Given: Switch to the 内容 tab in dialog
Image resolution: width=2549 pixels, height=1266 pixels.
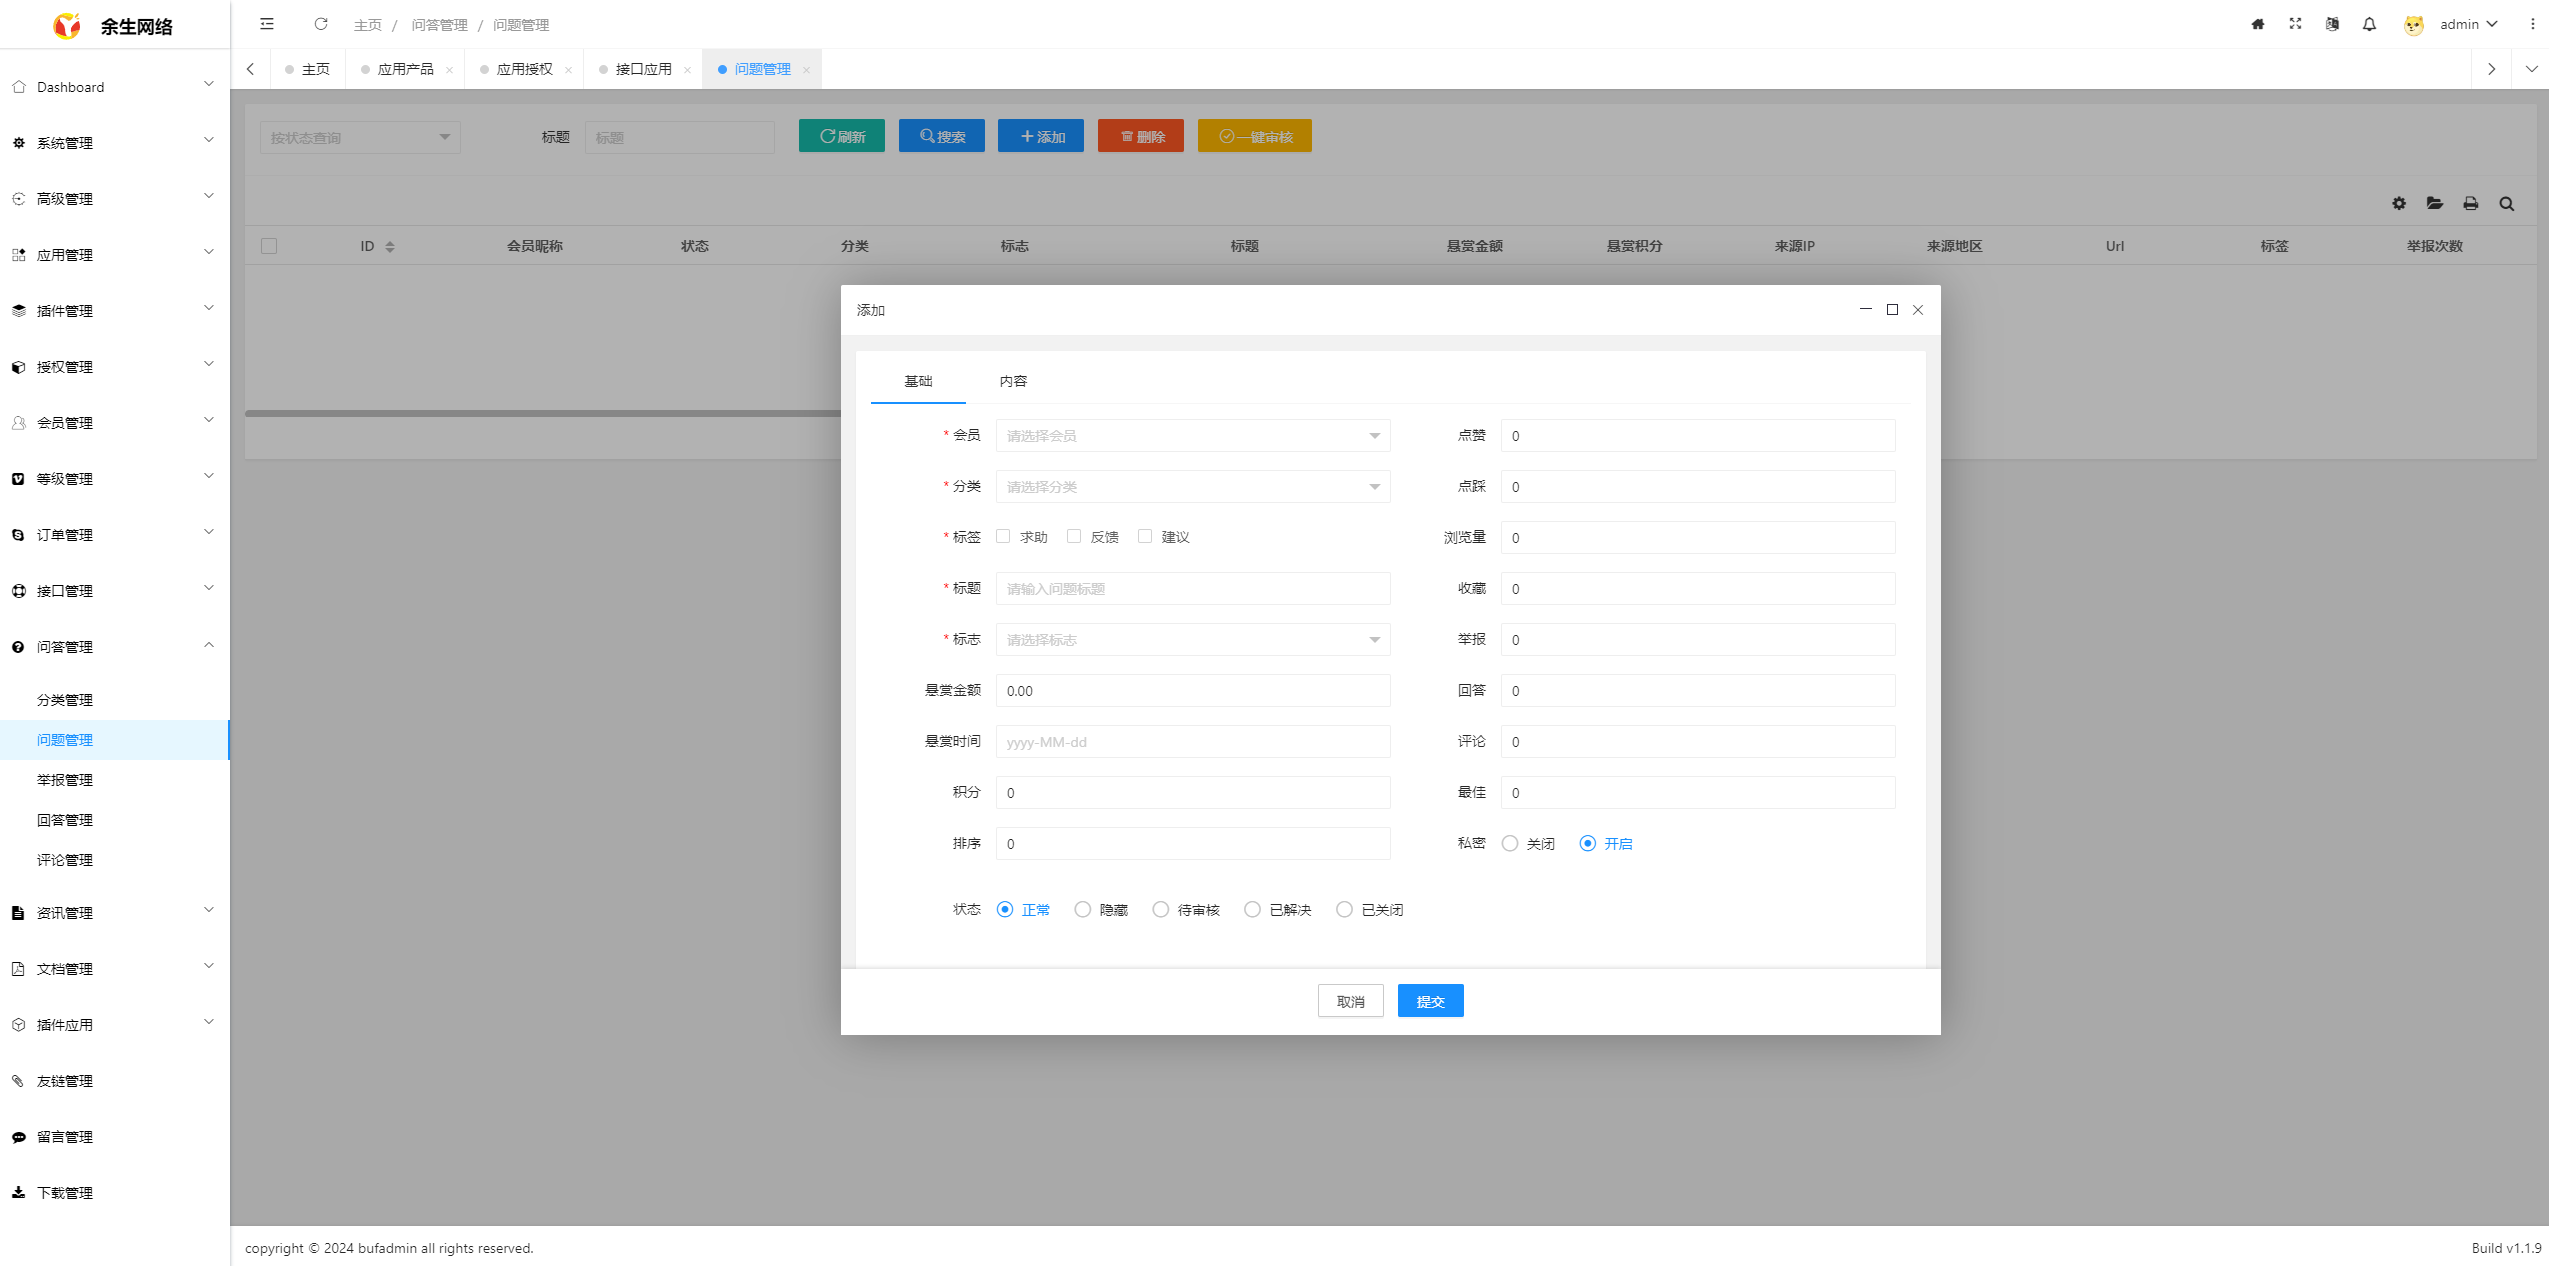Looking at the screenshot, I should 1013,381.
